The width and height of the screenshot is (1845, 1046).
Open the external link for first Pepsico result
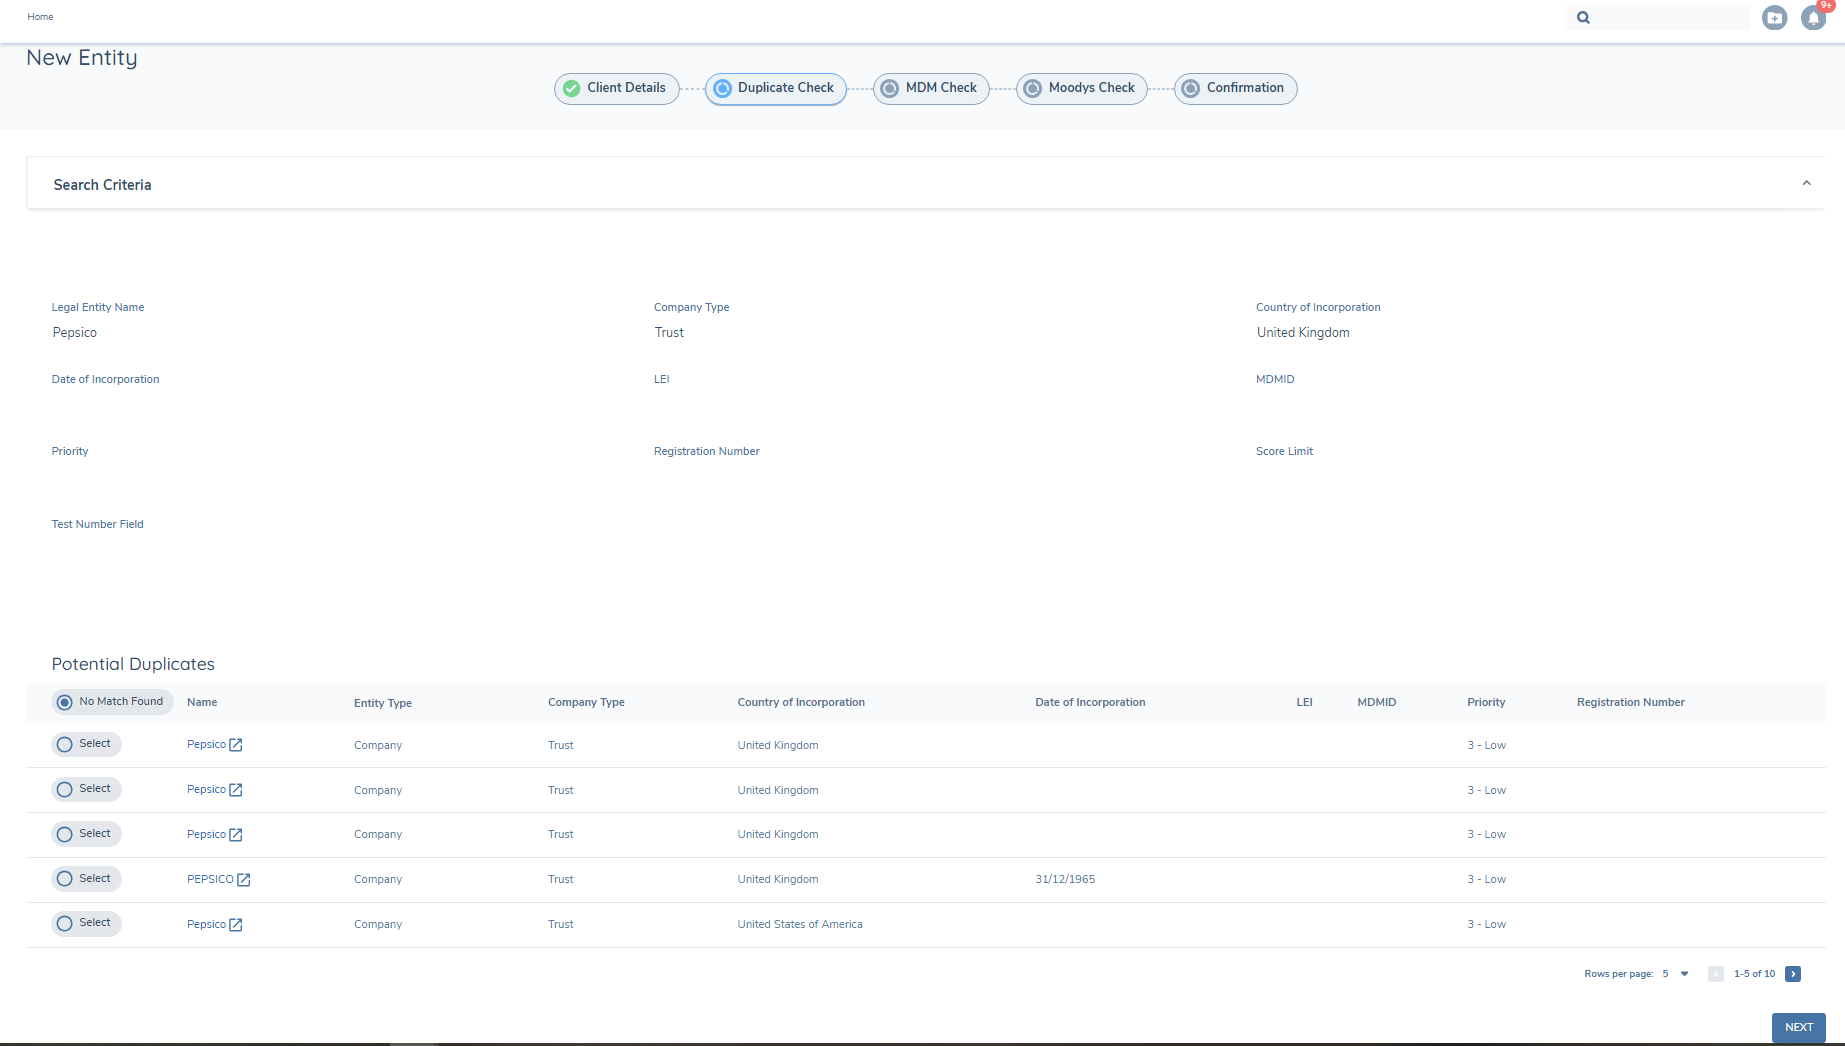pos(236,745)
